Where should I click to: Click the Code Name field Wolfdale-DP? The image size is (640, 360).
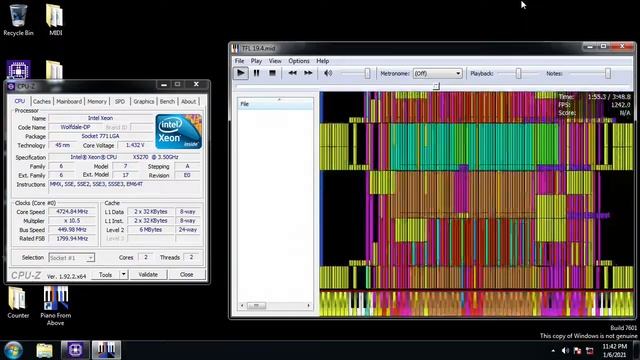76,127
